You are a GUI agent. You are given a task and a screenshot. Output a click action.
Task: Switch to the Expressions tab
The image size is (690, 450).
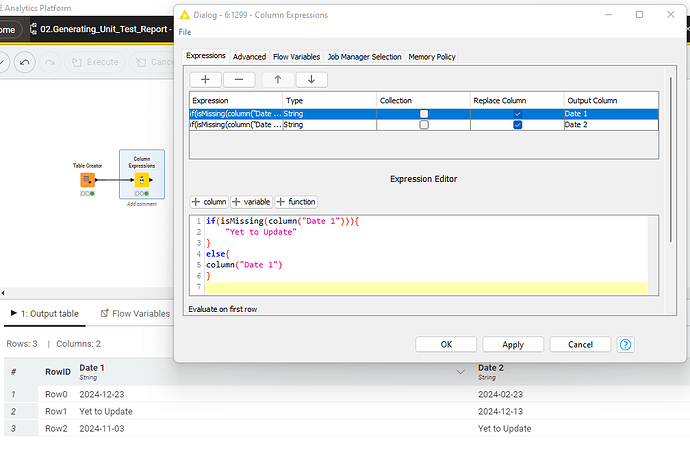[206, 56]
